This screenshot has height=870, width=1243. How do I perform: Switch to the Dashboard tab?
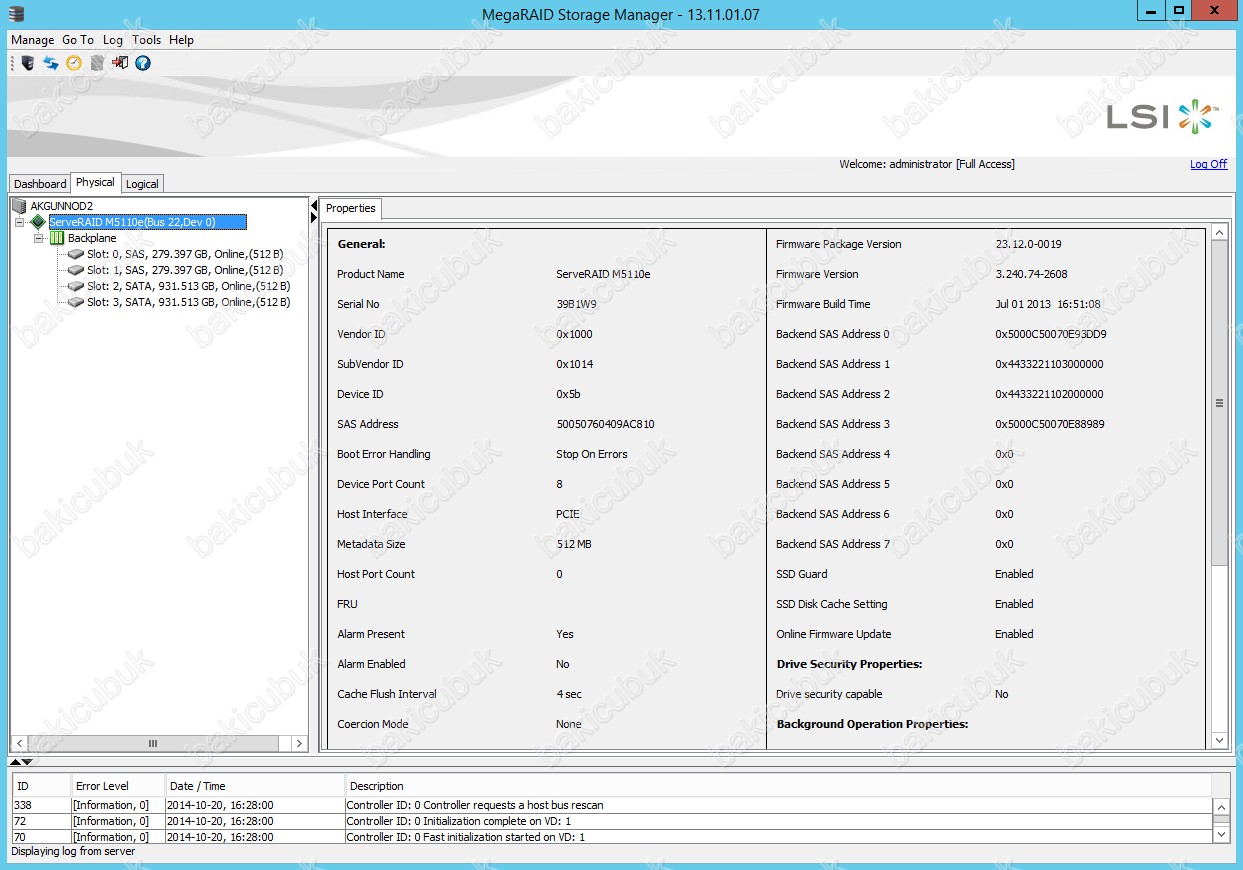(x=40, y=184)
